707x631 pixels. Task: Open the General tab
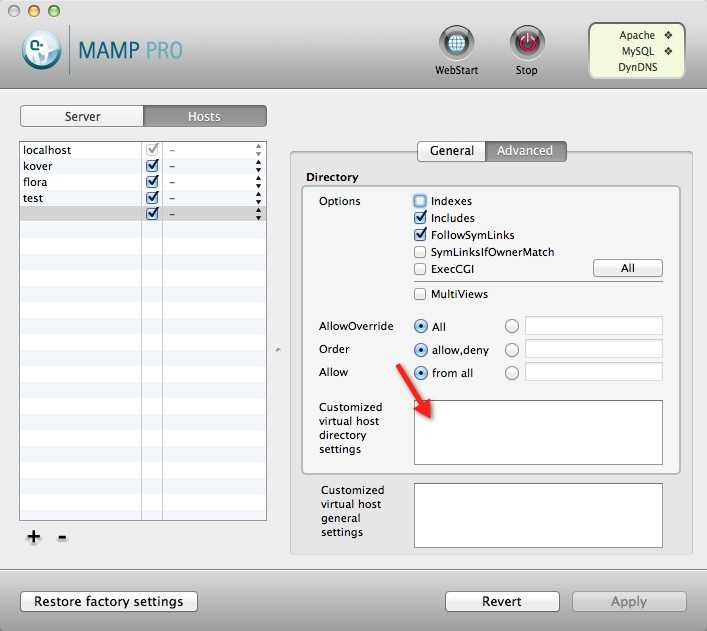tap(452, 151)
